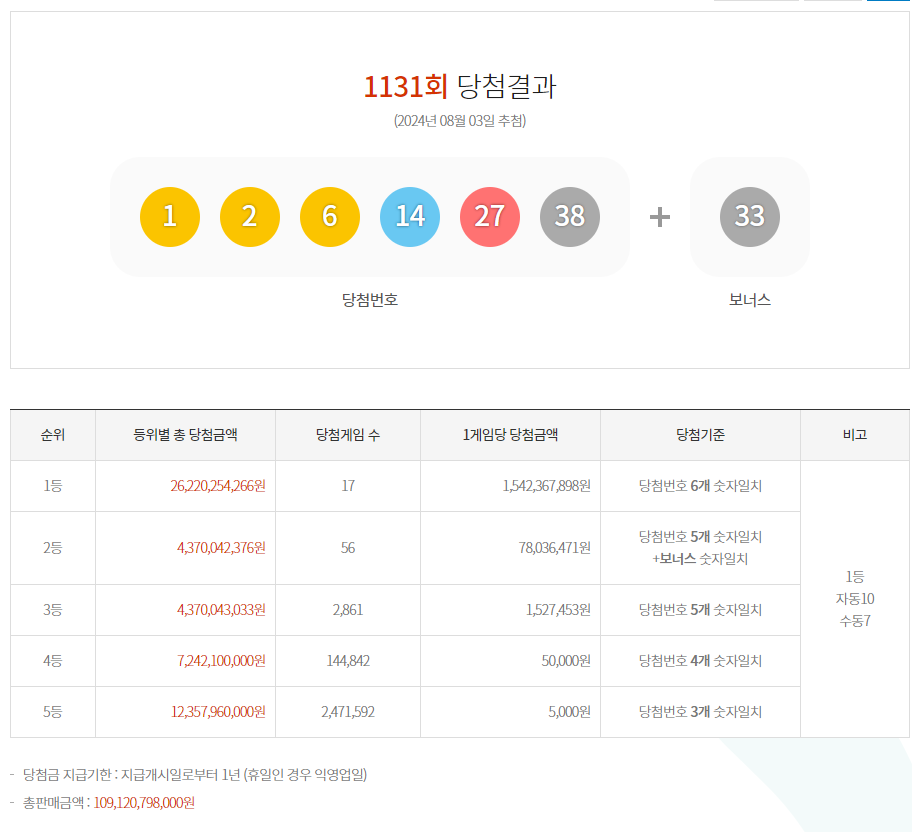Click the 1131회 당첨결과 heading
The image size is (912, 832).
tap(460, 87)
